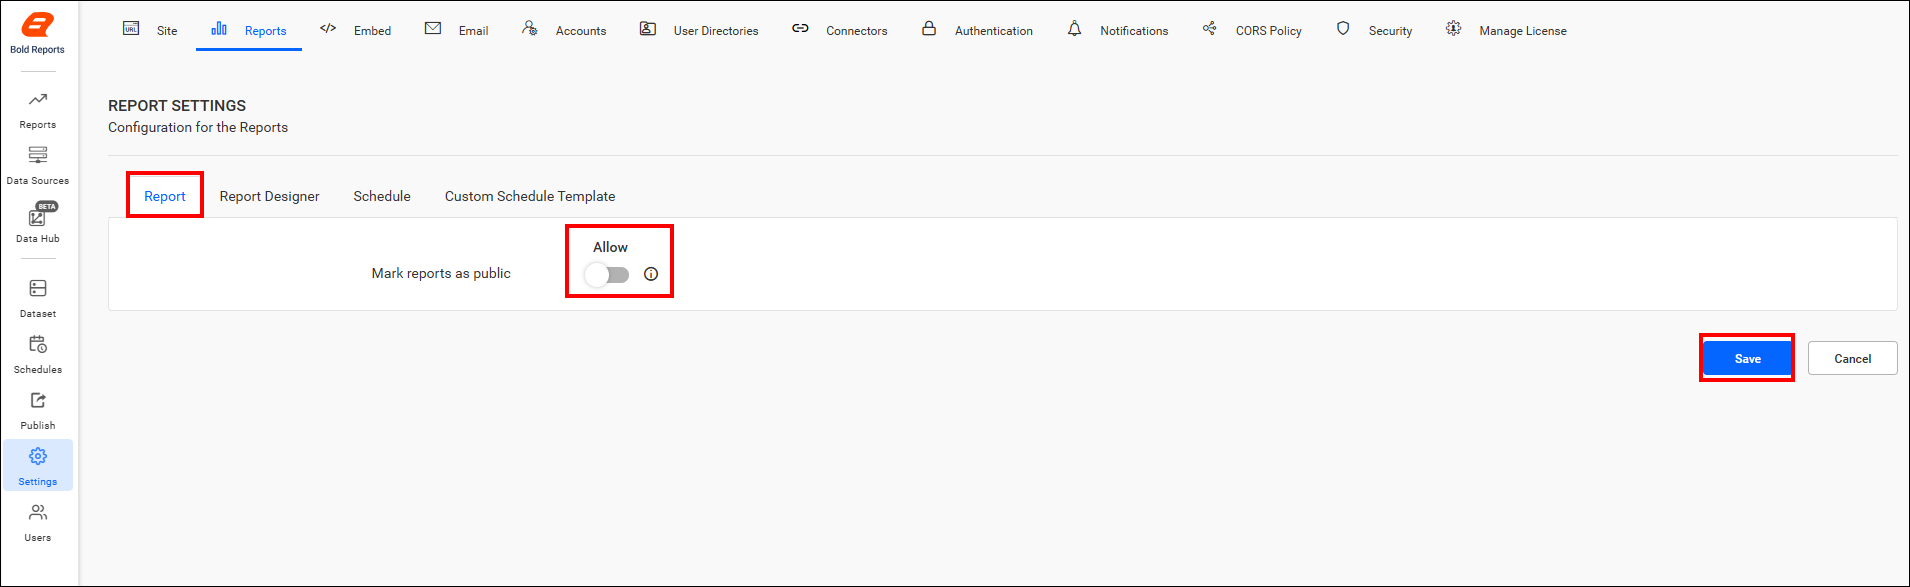
Task: Open the Users sidebar icon
Action: point(38,512)
